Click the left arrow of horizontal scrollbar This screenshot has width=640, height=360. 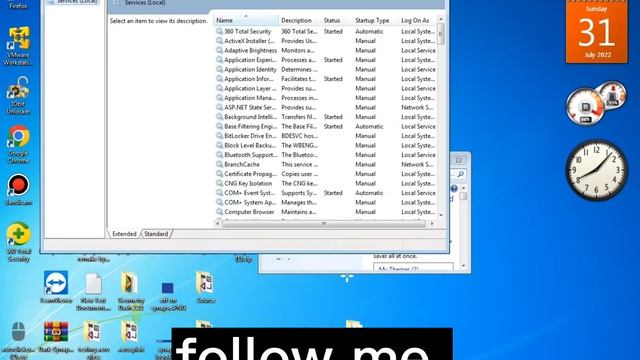click(218, 223)
